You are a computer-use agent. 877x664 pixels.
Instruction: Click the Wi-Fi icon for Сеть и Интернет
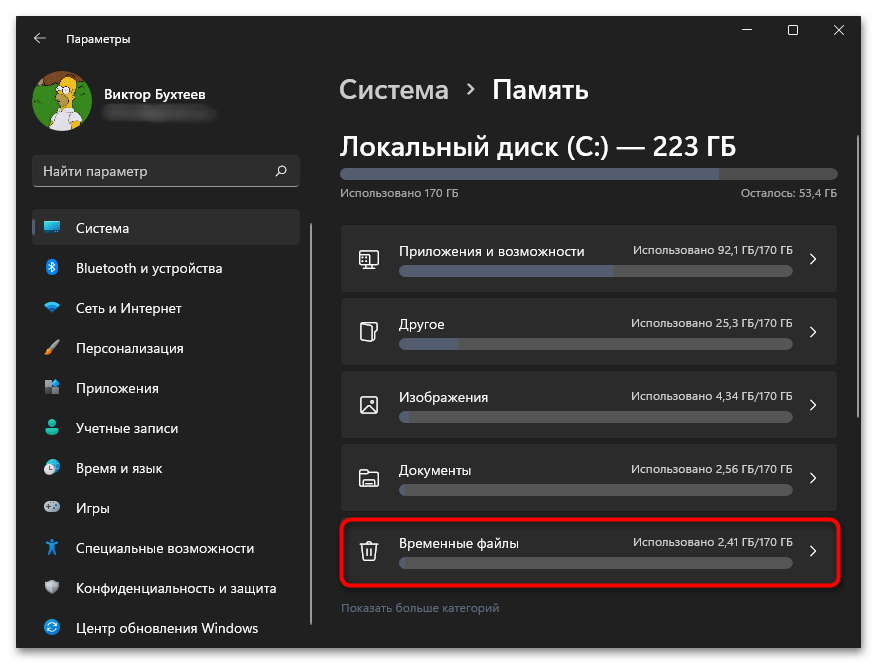click(52, 307)
